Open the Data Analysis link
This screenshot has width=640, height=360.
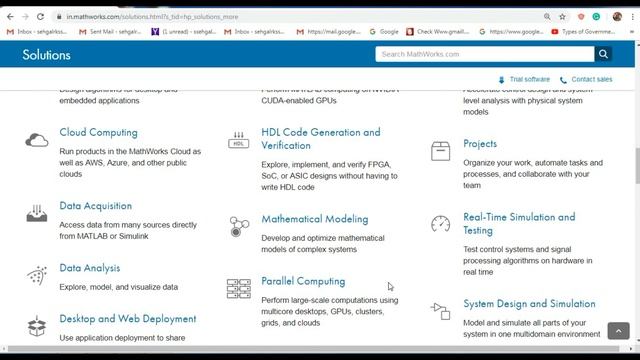[90, 268]
